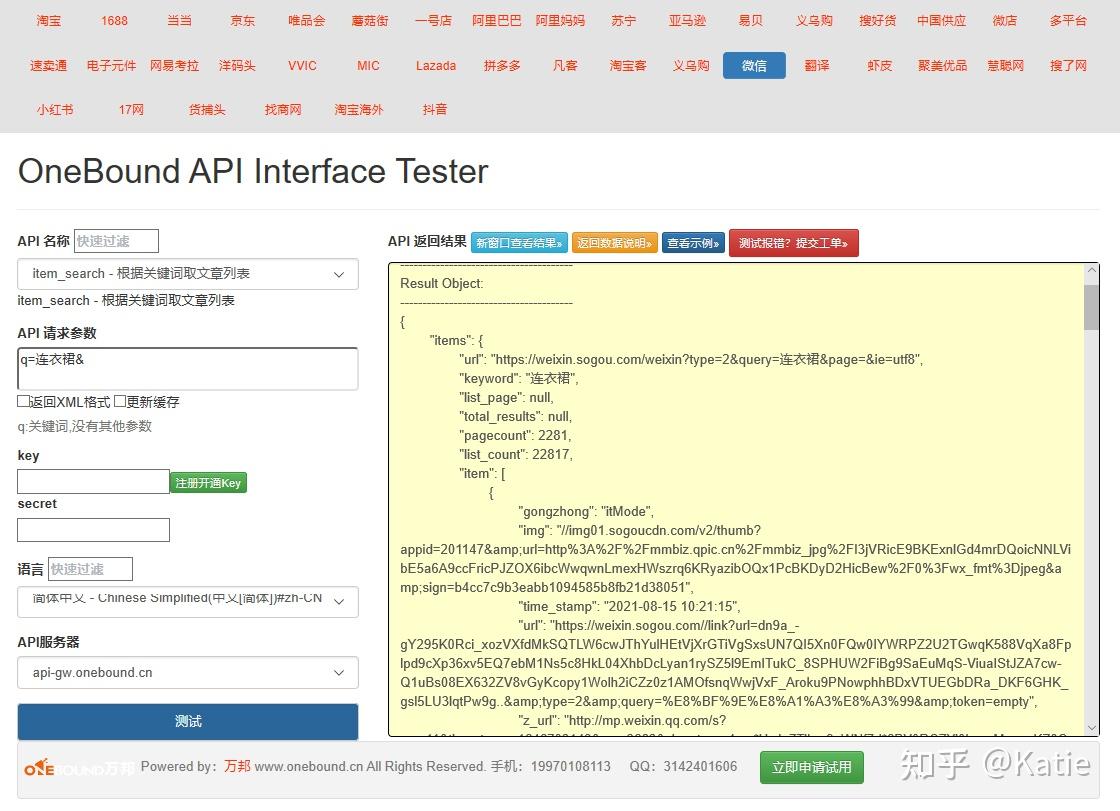Select the 微信 platform tab
This screenshot has height=811, width=1120.
click(x=754, y=66)
